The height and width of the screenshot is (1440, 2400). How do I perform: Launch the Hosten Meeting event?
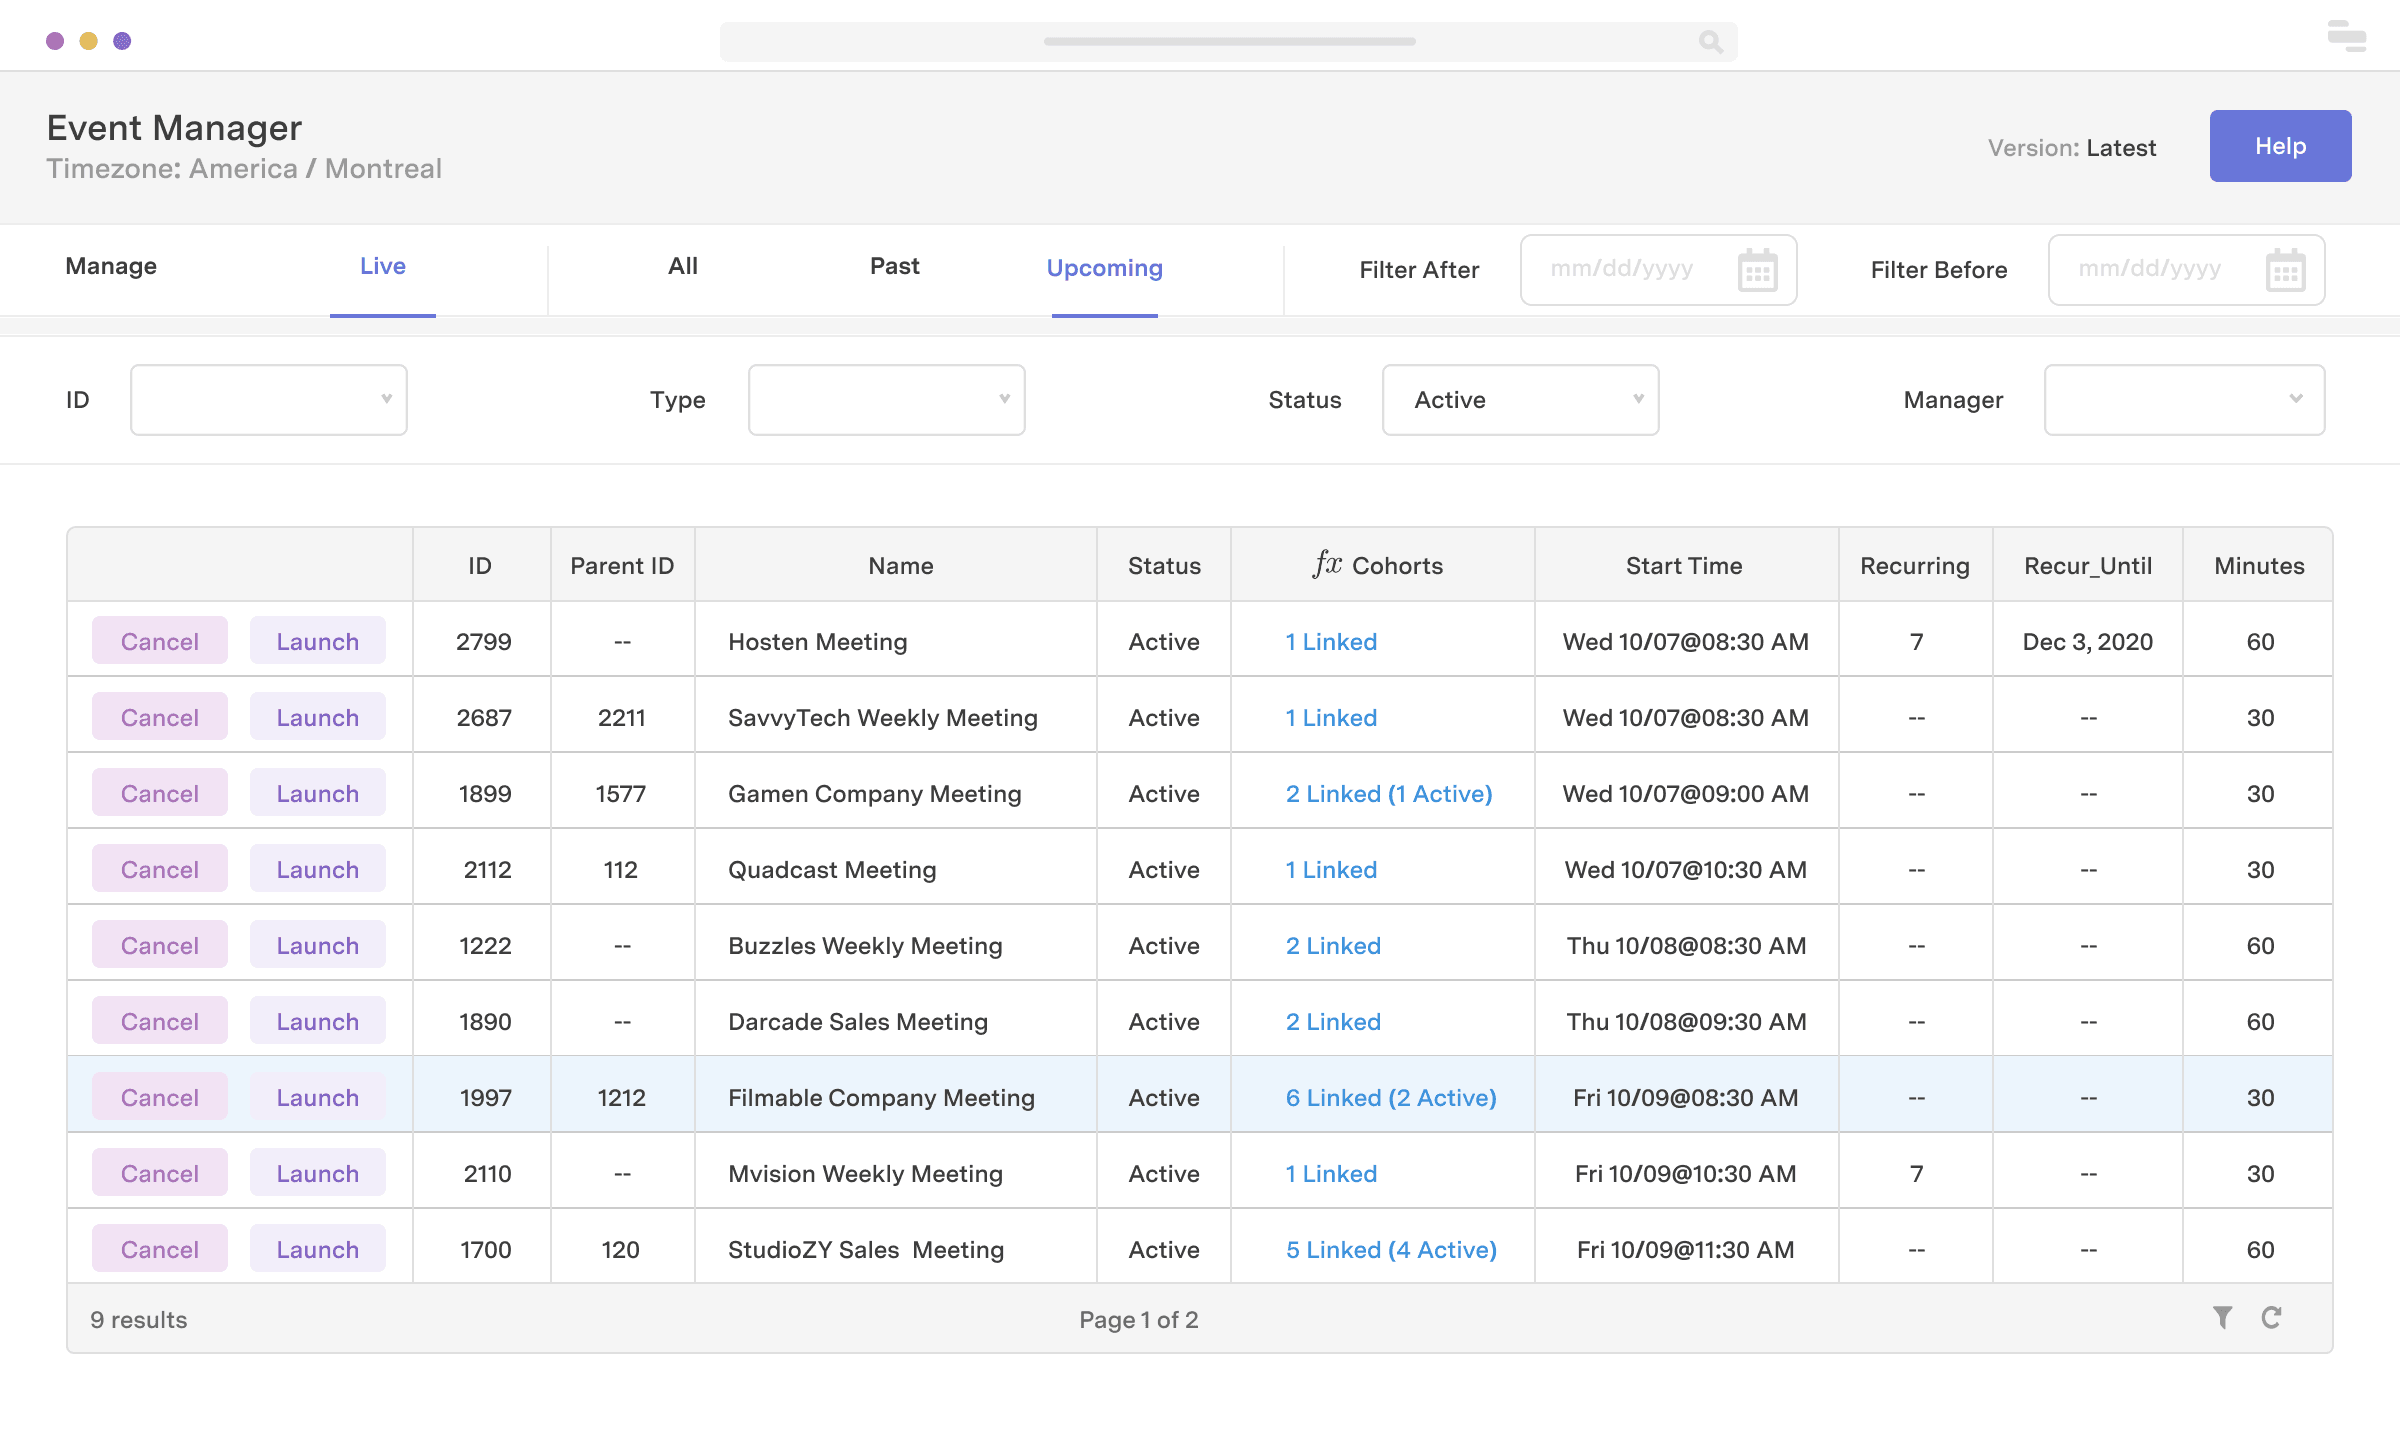click(316, 641)
